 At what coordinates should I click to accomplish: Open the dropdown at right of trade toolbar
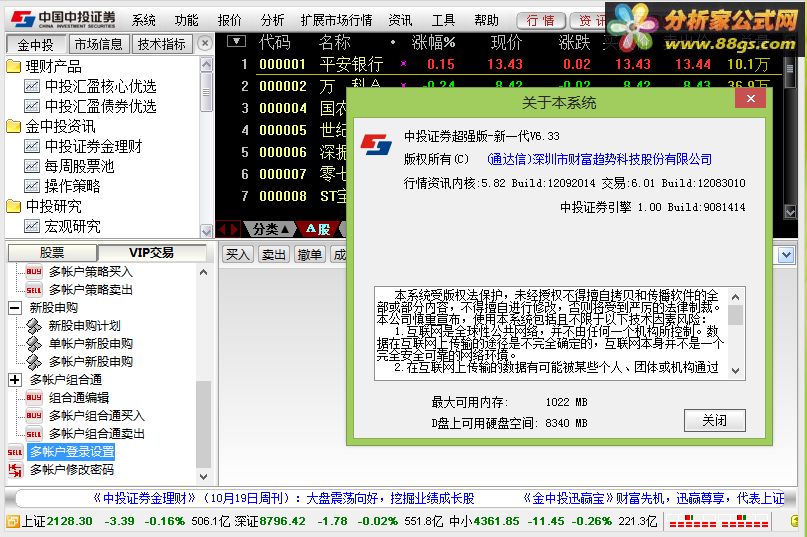(x=786, y=255)
